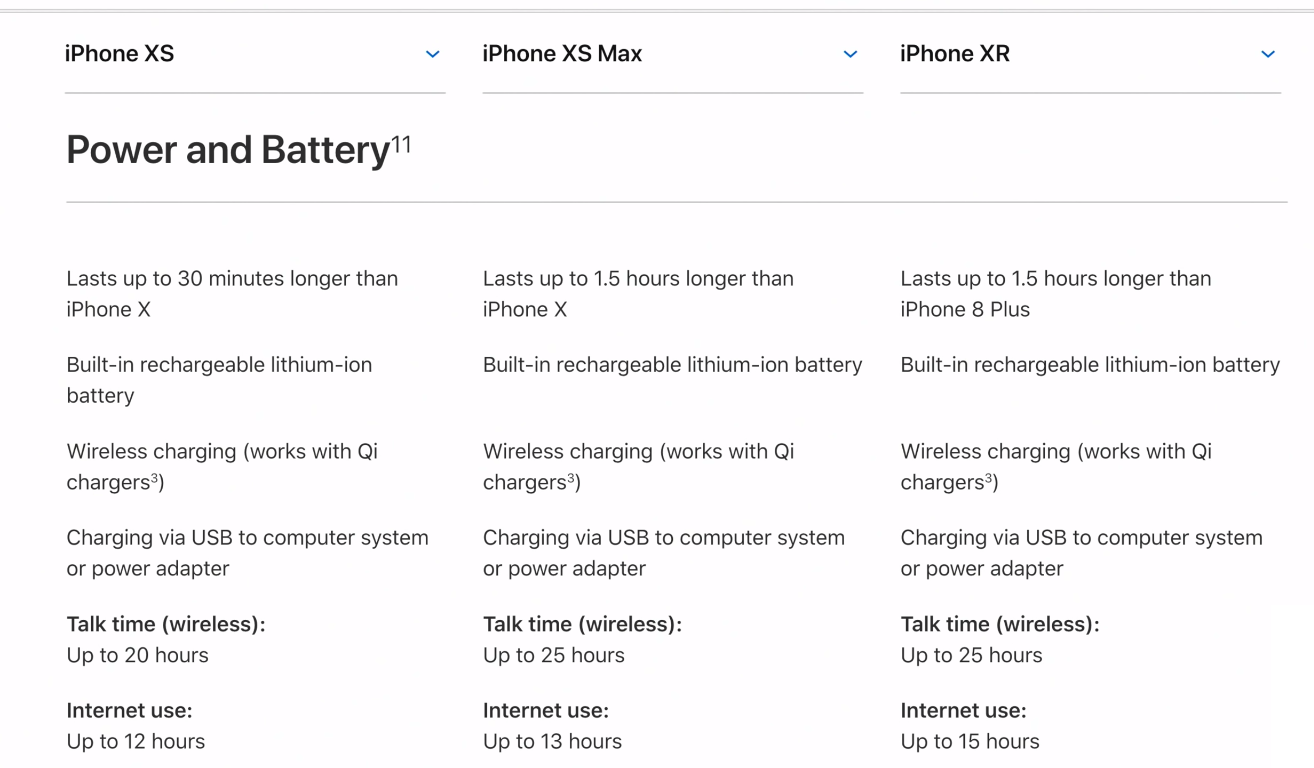Viewport: 1314px width, 768px height.
Task: Open the iPhone XS model selector label
Action: coord(120,53)
